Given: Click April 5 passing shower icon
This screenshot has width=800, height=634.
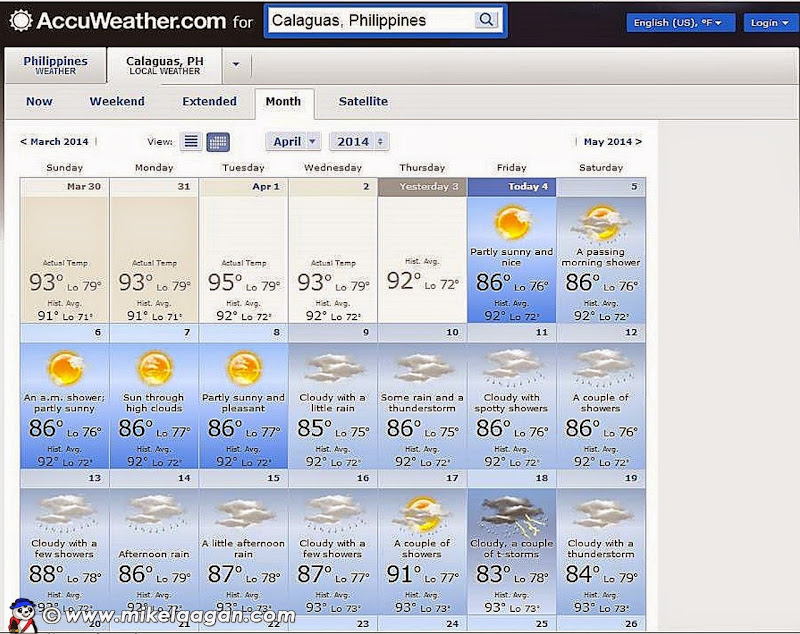Looking at the screenshot, I should pos(601,223).
